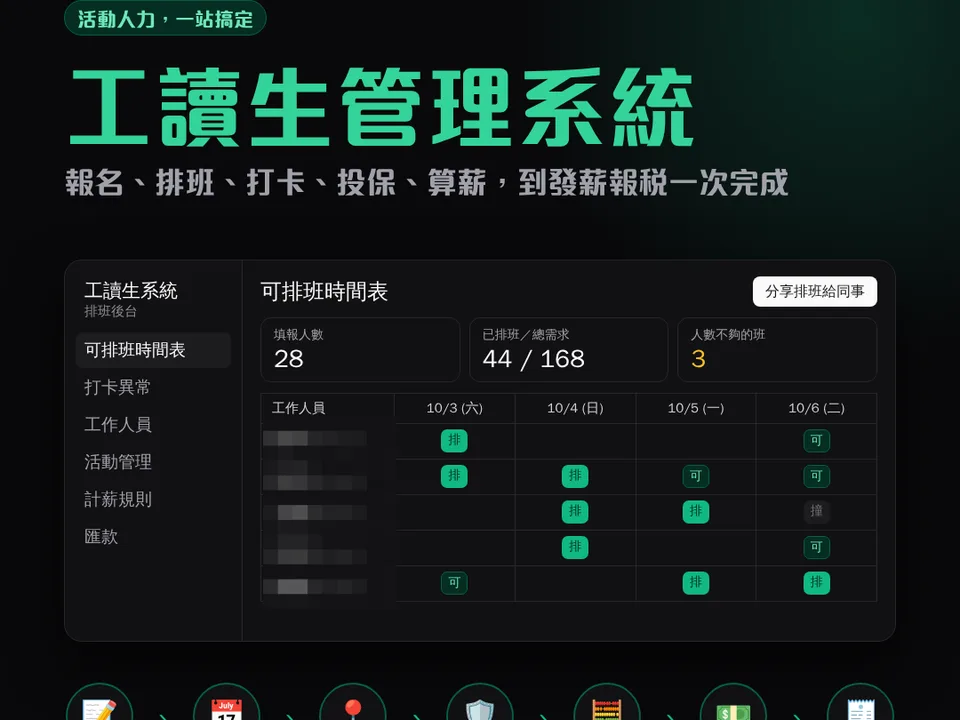Go to 工作人員 in the sidebar
The height and width of the screenshot is (720, 960).
pos(118,424)
